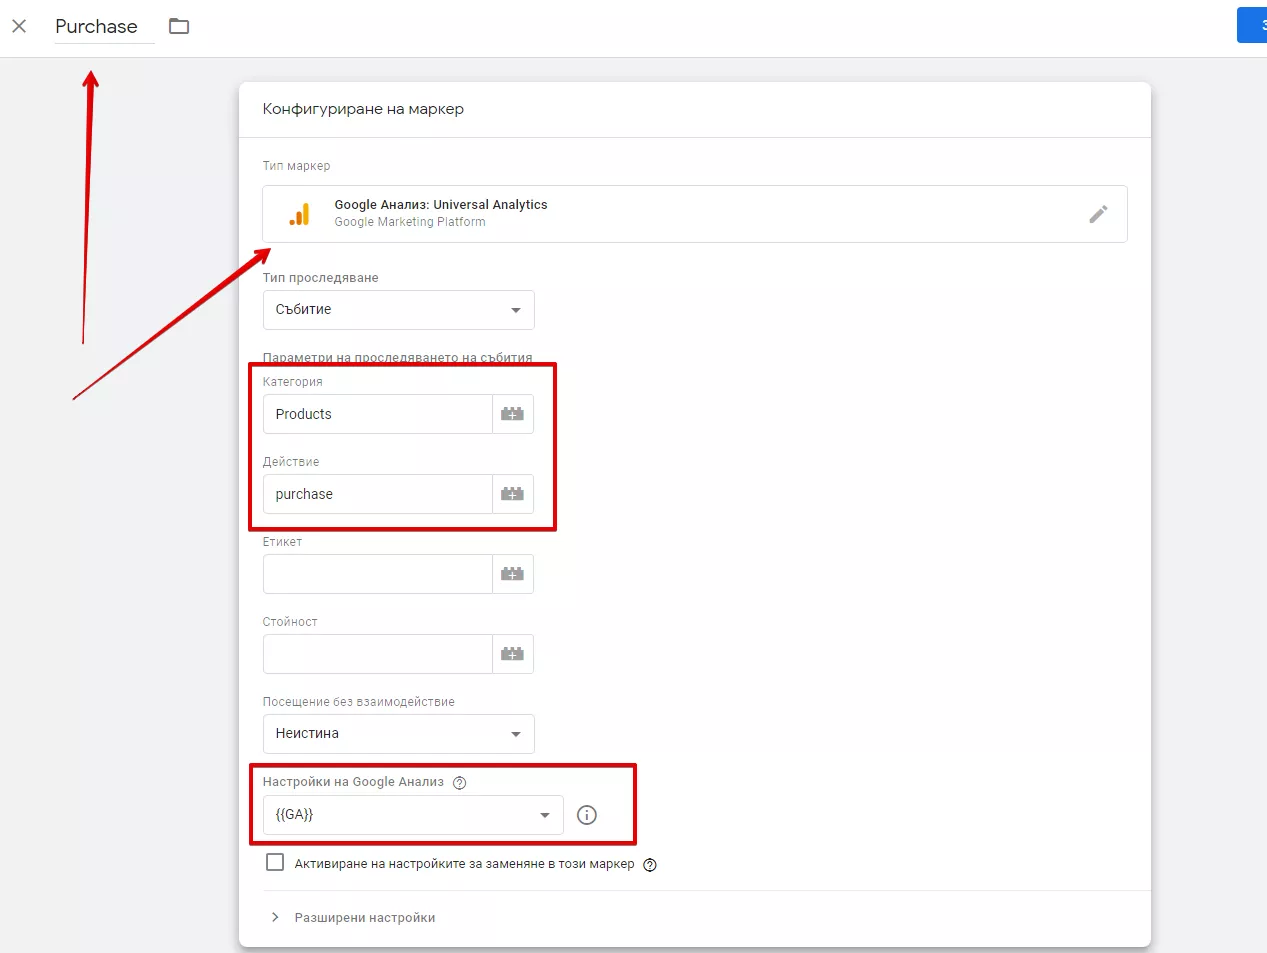This screenshot has height=953, width=1267.
Task: Insert variable for Етикет field
Action: tap(513, 574)
